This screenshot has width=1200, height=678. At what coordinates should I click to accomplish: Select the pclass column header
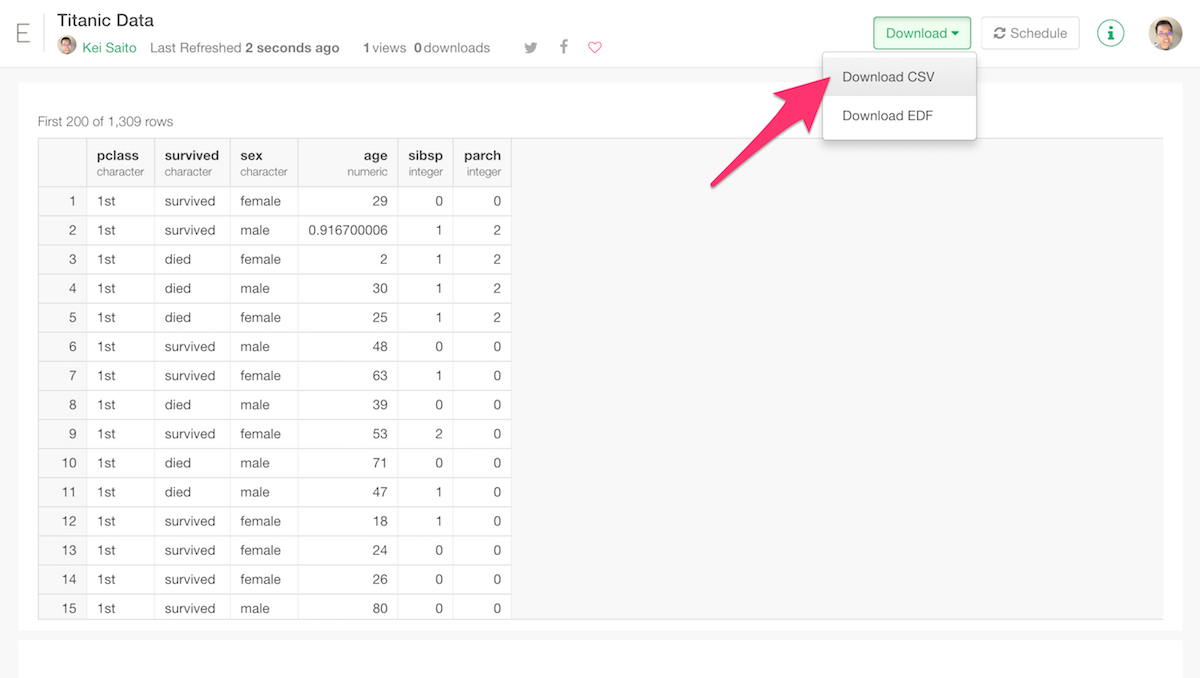119,162
